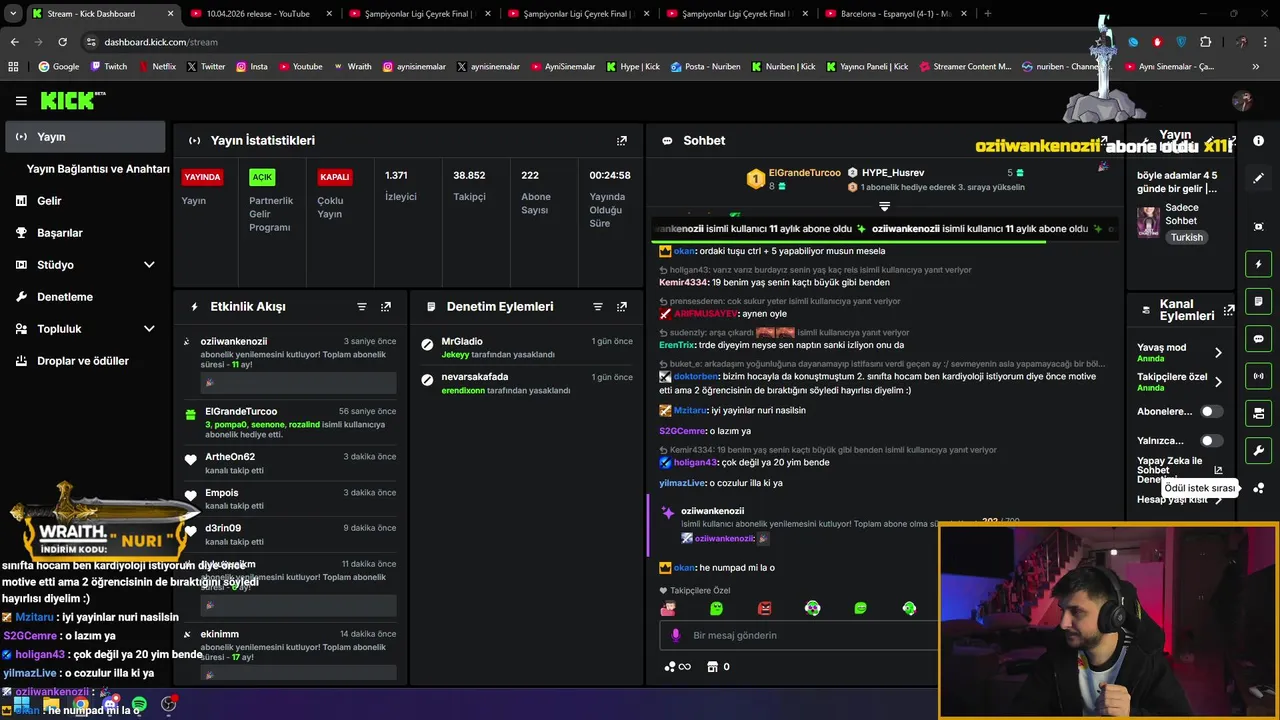Toggle the lightning bolt panel in right toolbar
The image size is (1280, 720).
[1259, 264]
